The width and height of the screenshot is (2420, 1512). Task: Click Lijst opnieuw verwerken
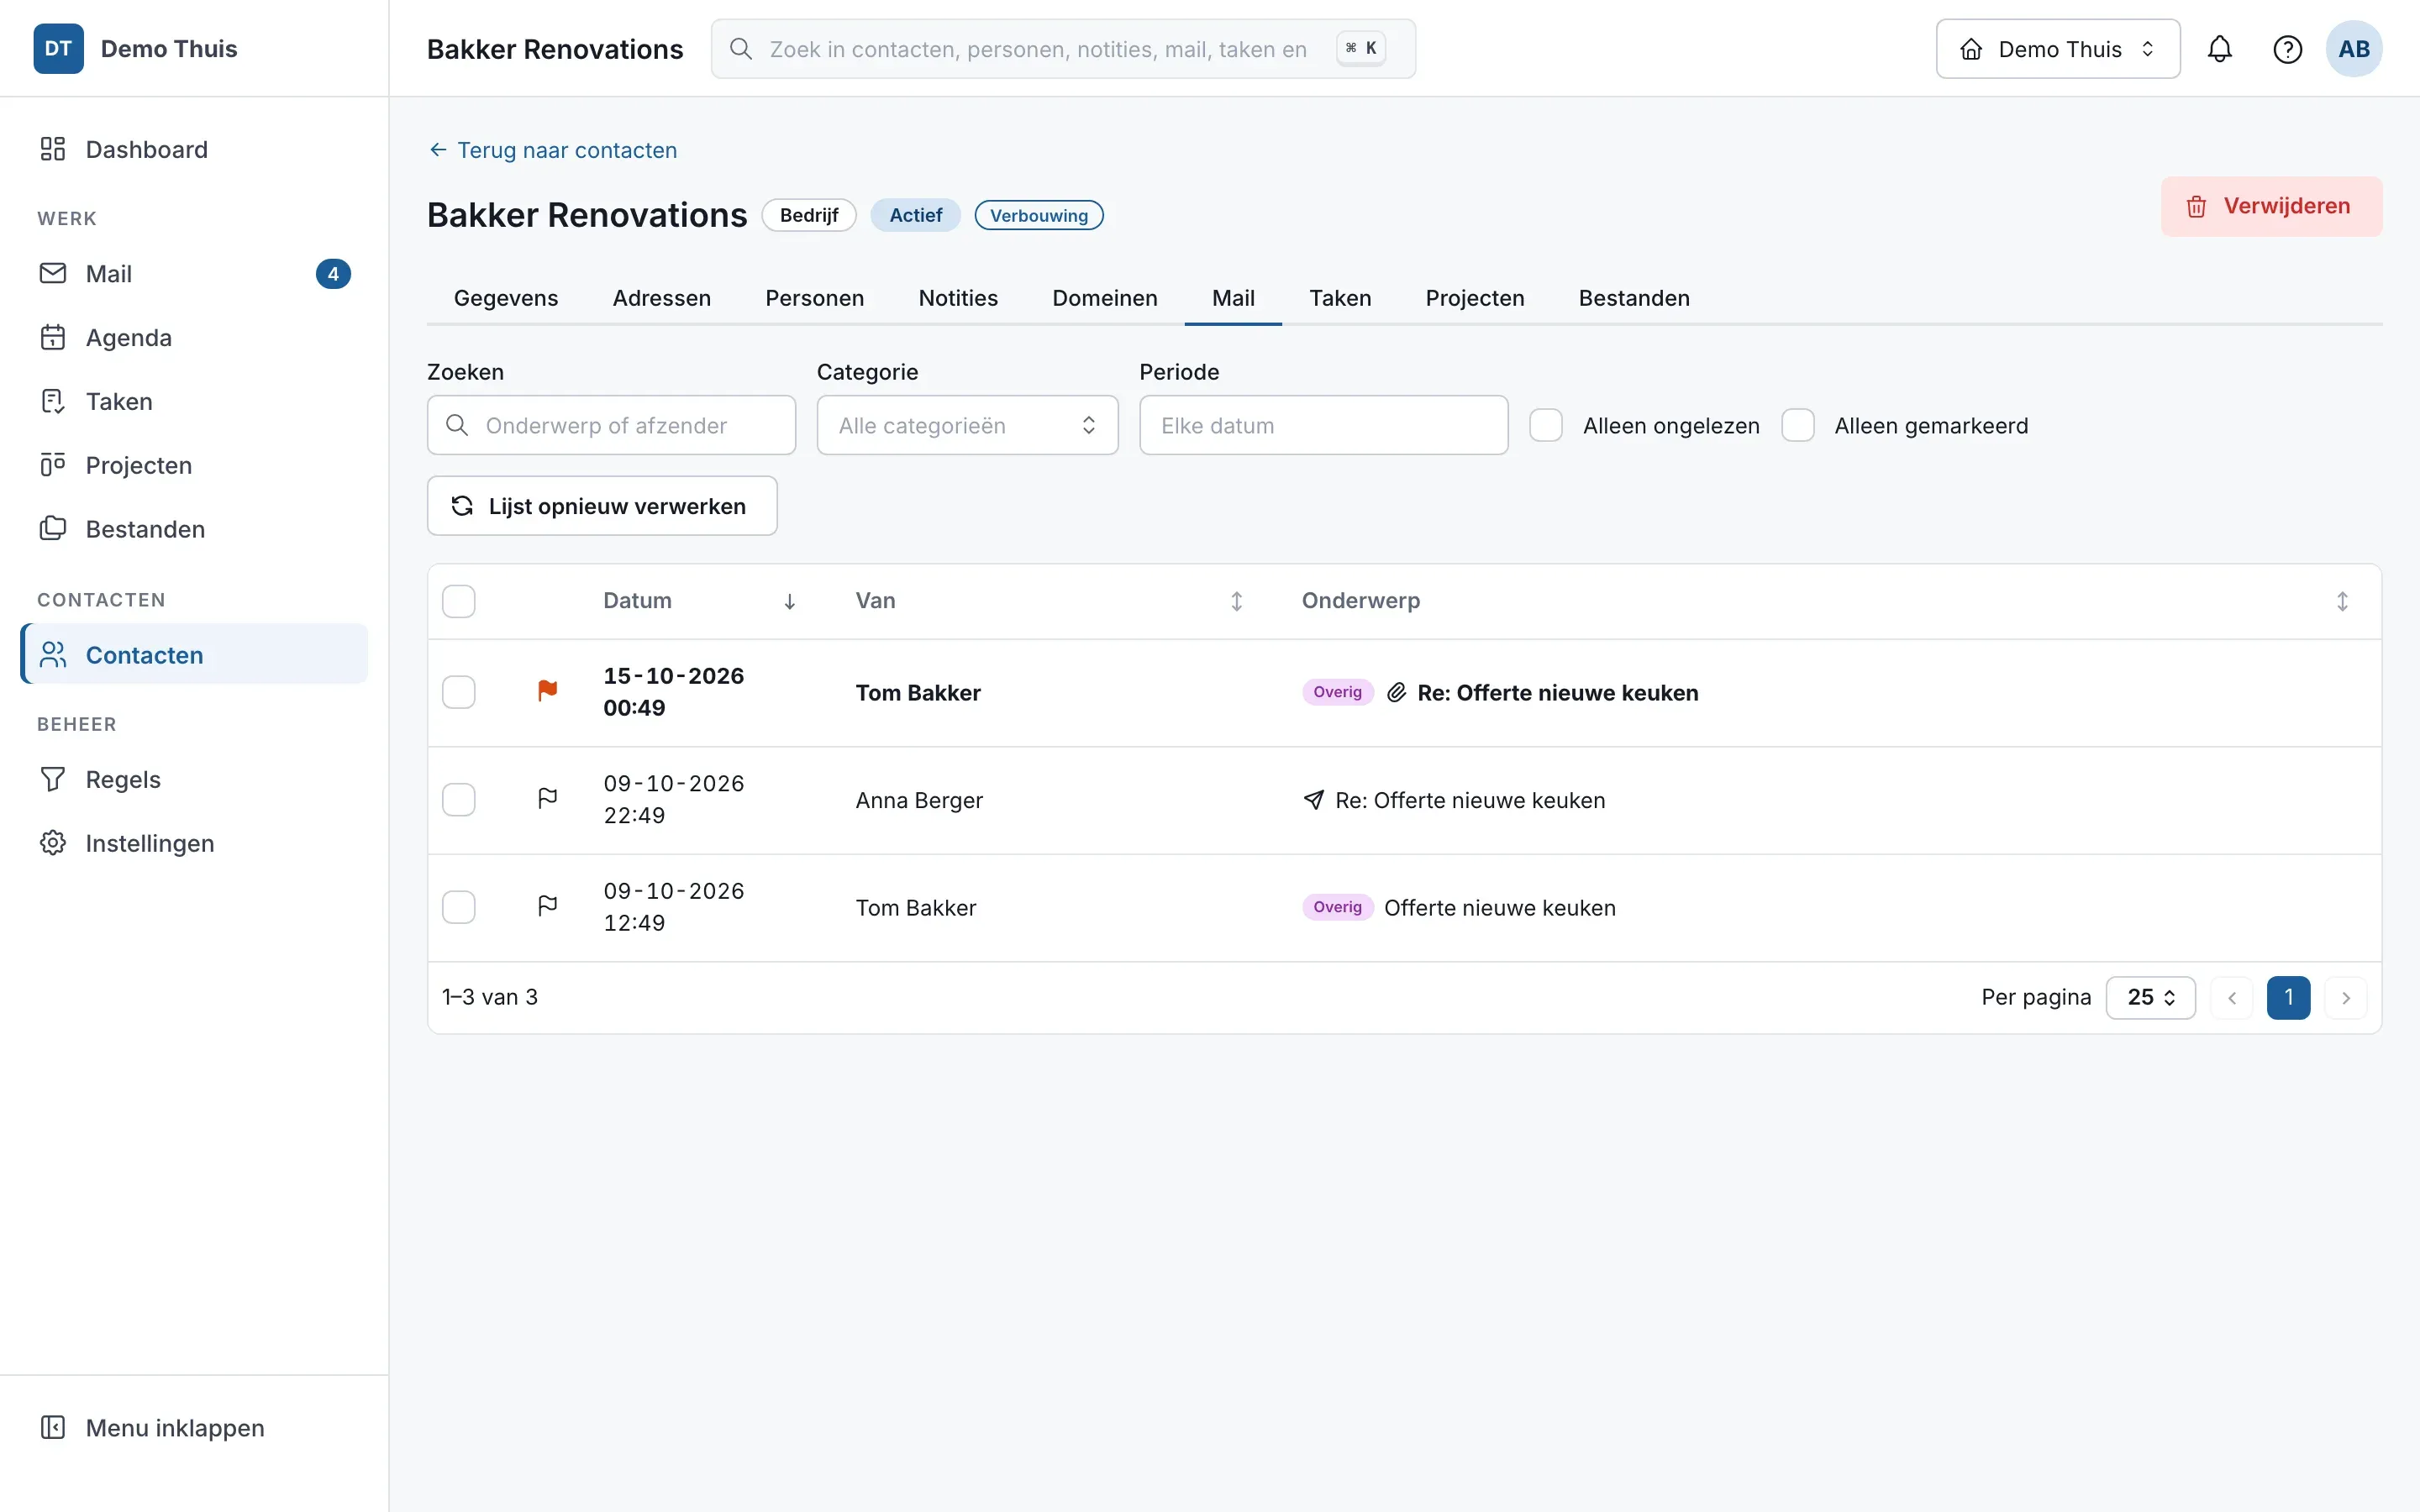pyautogui.click(x=602, y=506)
